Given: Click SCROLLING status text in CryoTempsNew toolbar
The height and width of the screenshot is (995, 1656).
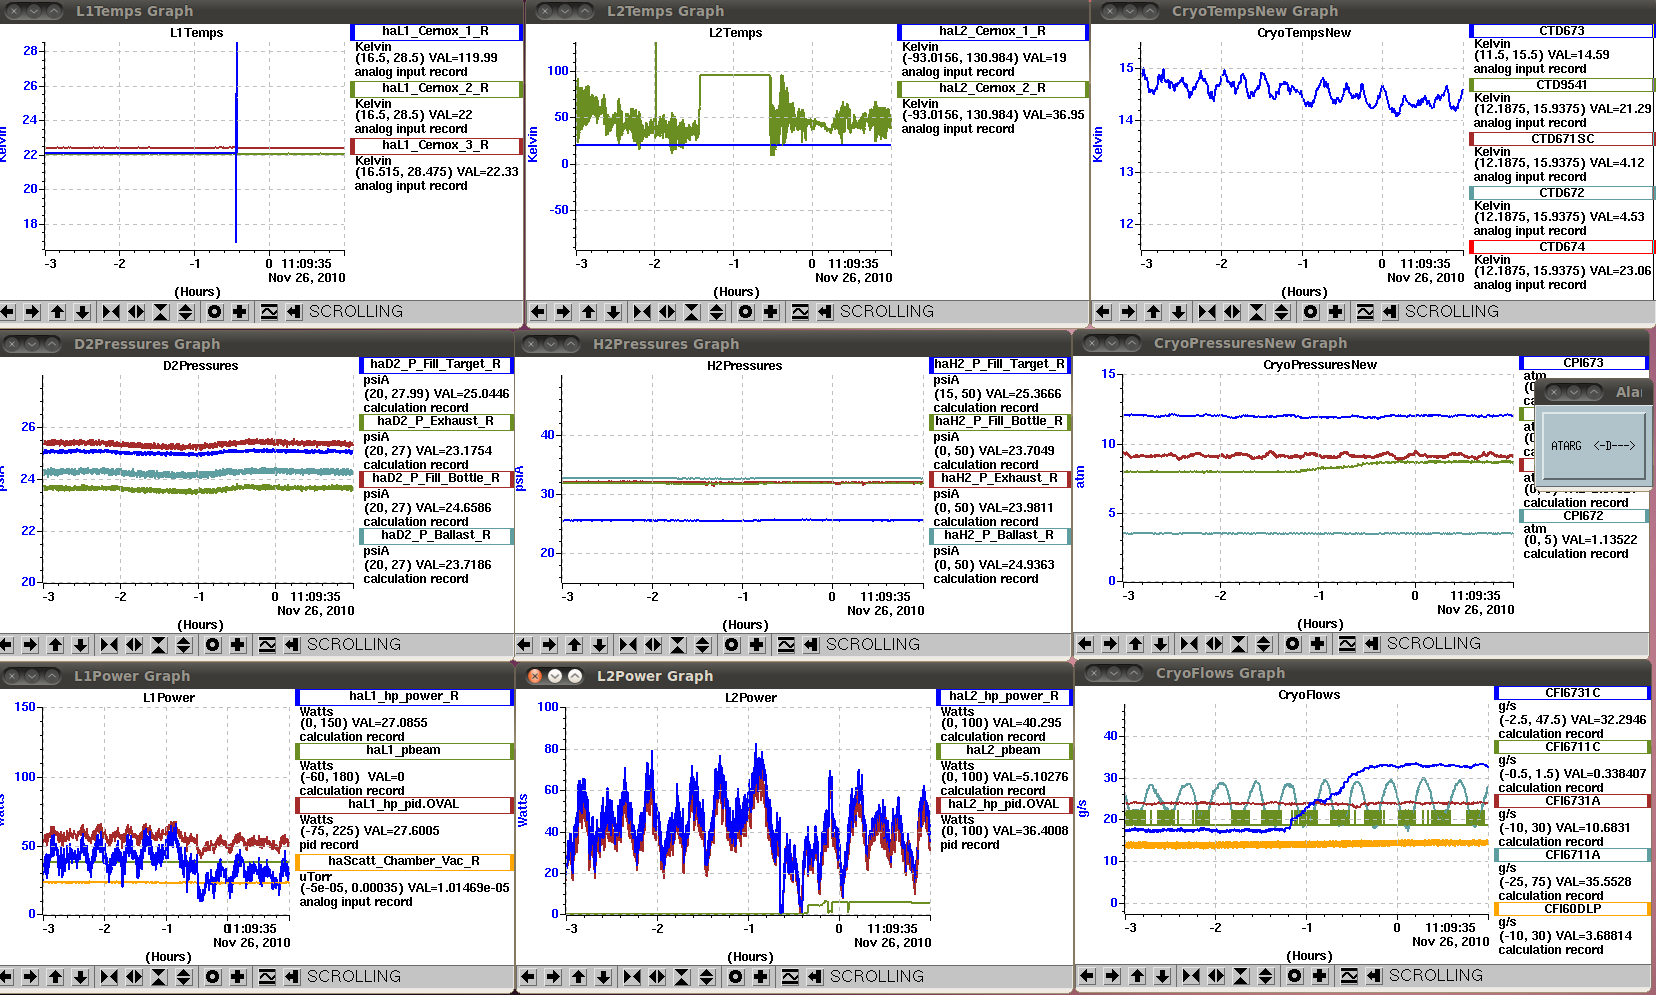Looking at the screenshot, I should [x=1452, y=312].
